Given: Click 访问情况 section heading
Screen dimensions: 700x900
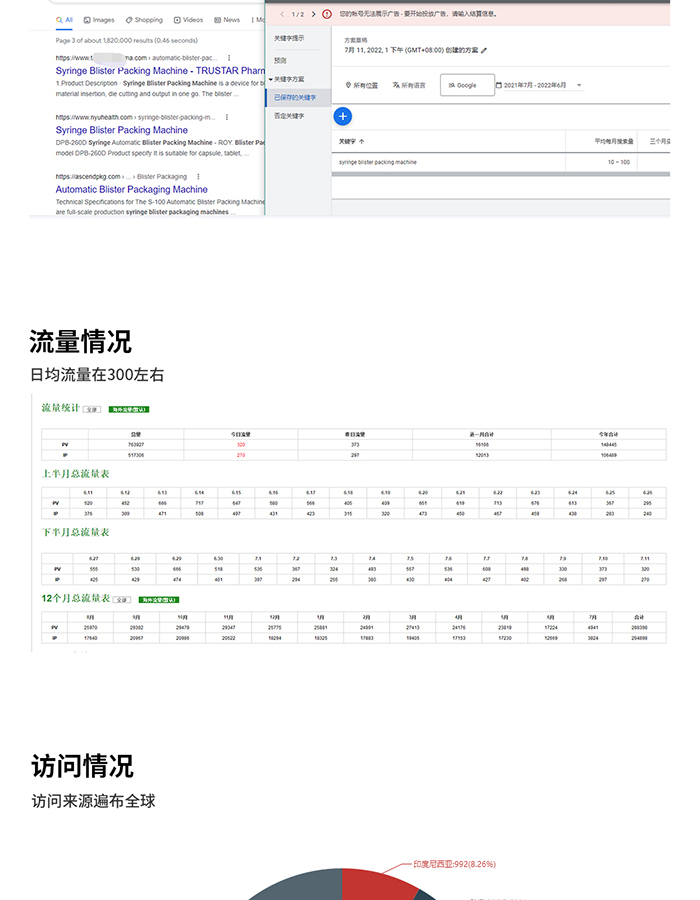Looking at the screenshot, I should pyautogui.click(x=83, y=766).
